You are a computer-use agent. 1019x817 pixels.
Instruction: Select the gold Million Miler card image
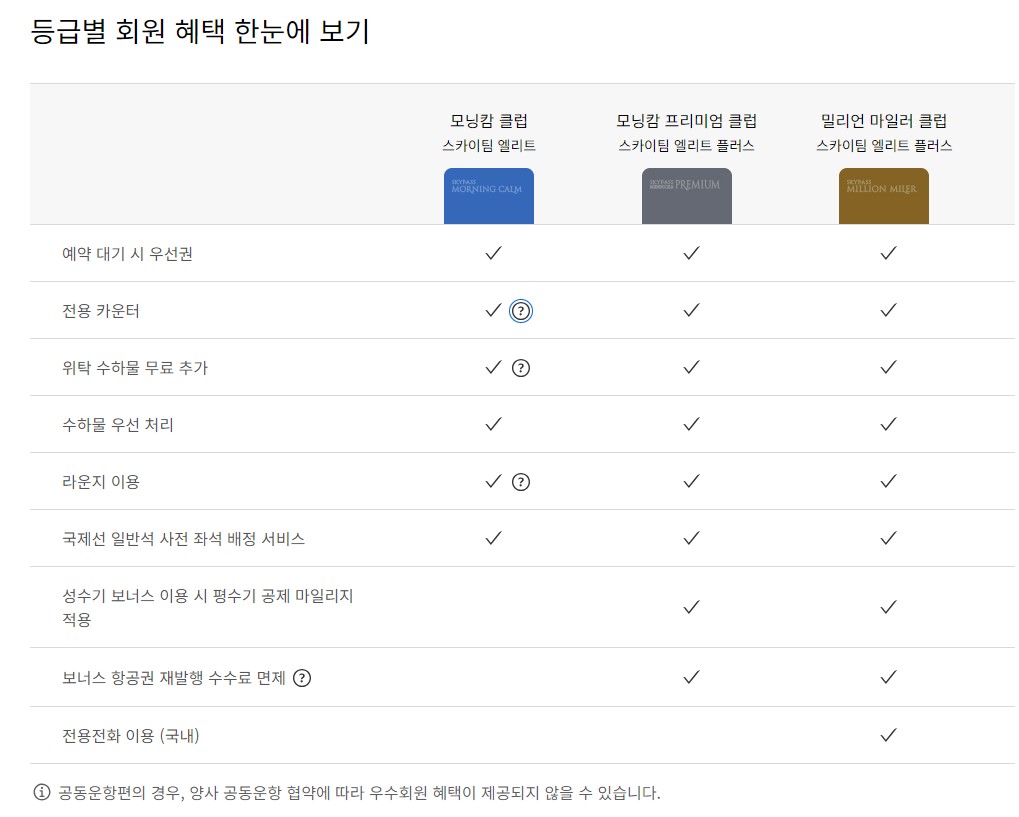pyautogui.click(x=883, y=196)
